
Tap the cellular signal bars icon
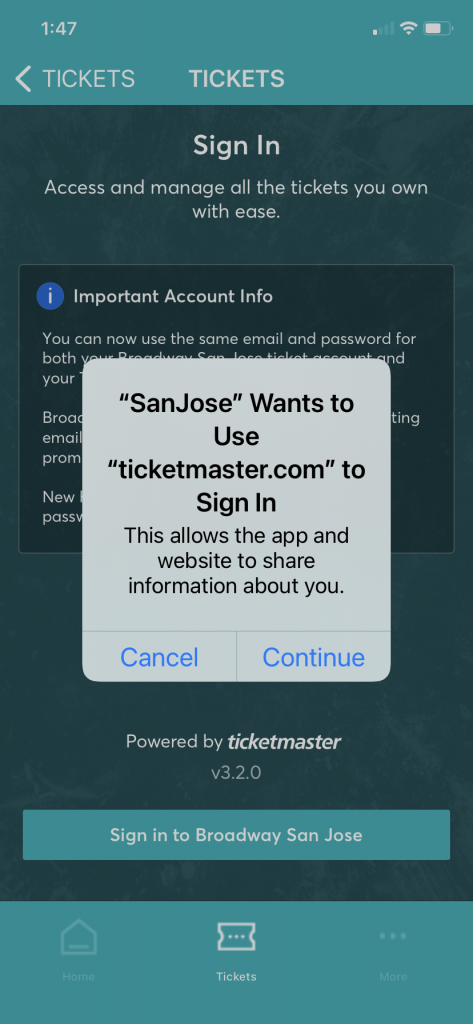383,29
